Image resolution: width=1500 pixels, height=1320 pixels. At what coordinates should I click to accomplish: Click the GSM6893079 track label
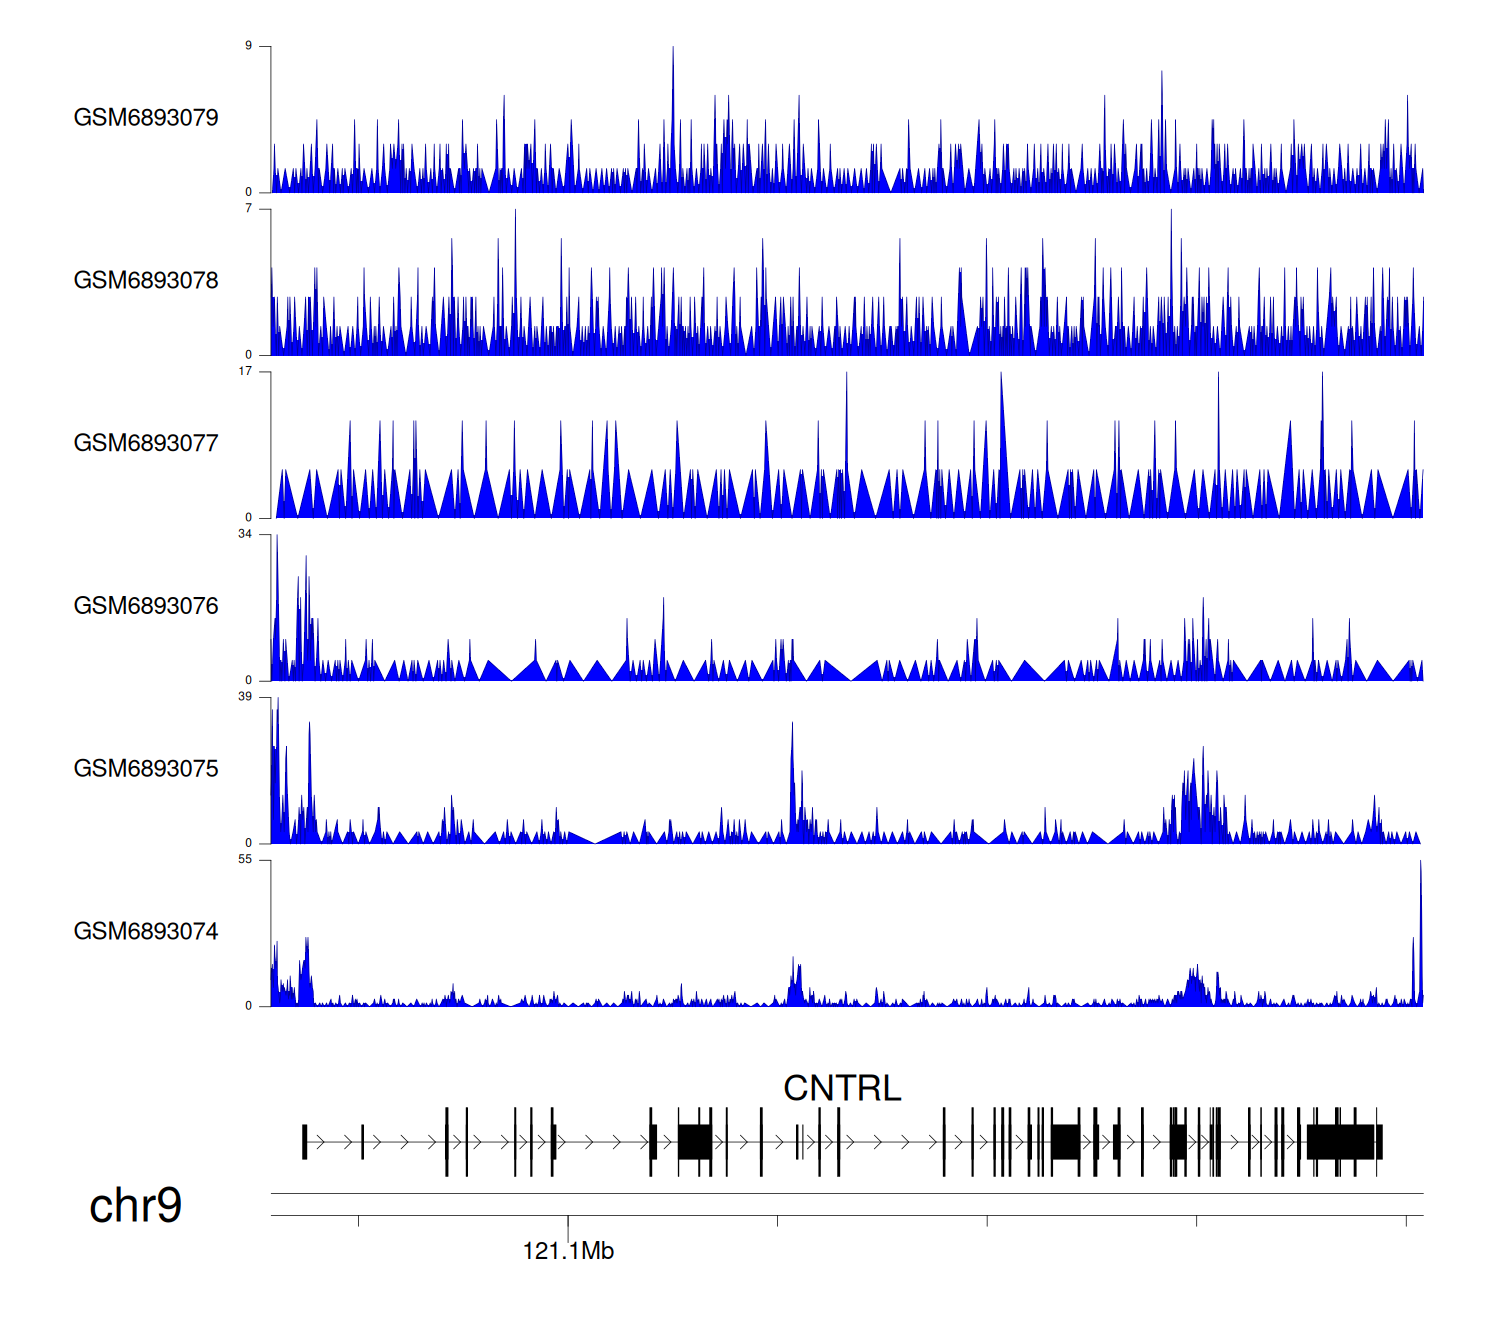(x=146, y=118)
